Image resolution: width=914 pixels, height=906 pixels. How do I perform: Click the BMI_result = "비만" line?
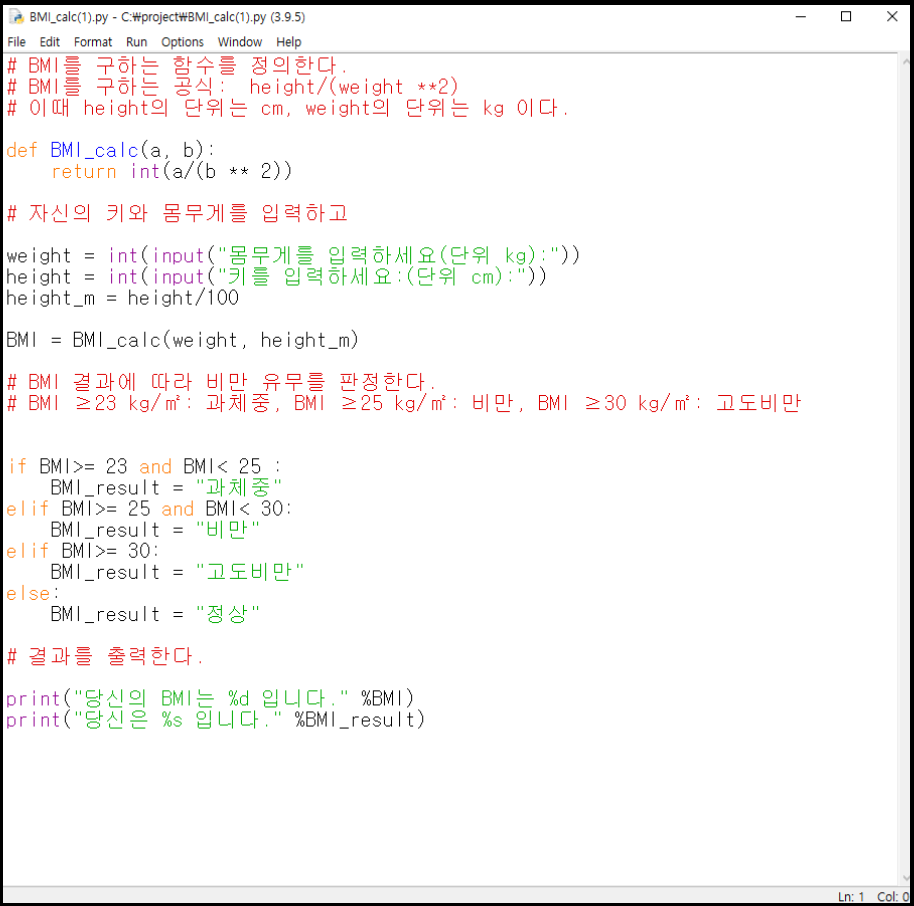[x=155, y=530]
